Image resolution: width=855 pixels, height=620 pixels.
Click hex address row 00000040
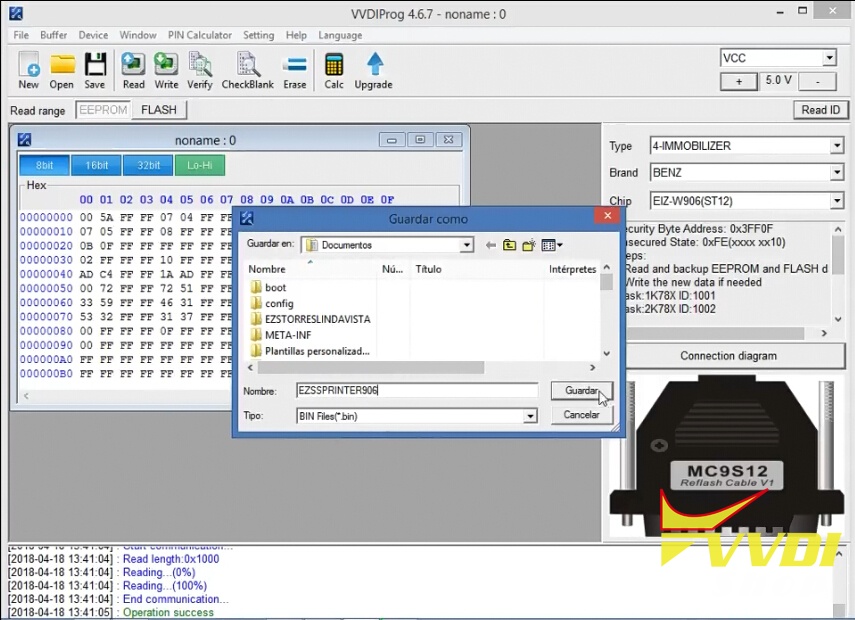[46, 274]
